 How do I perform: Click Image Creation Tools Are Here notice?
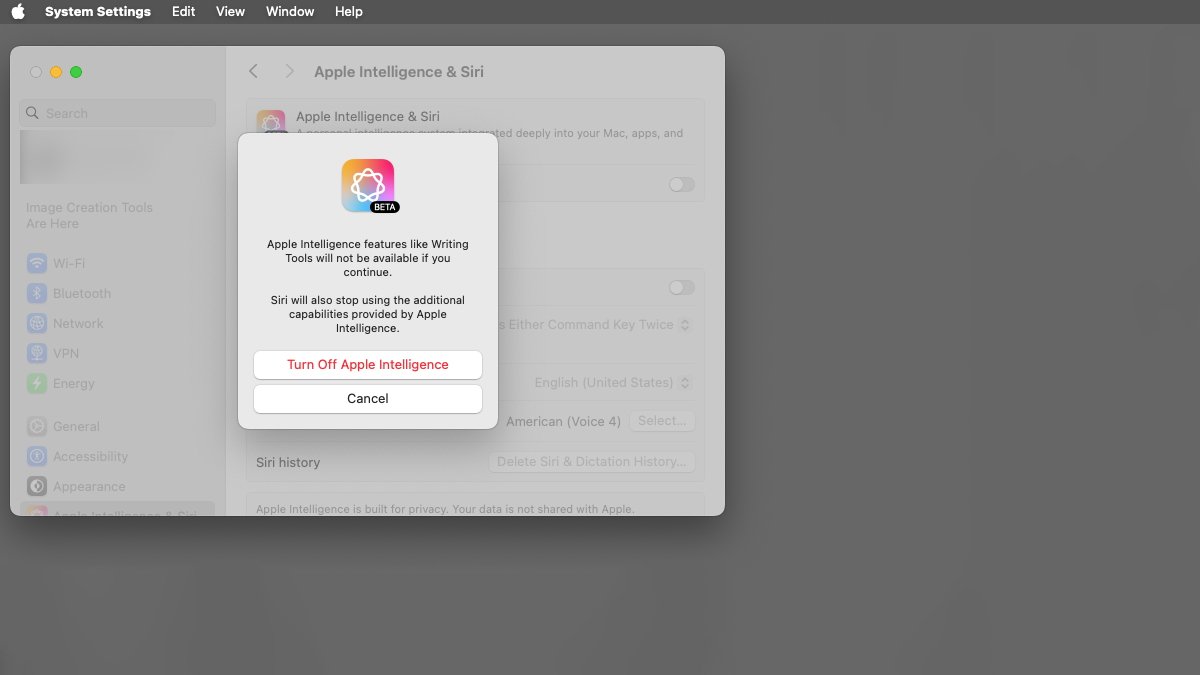(x=89, y=216)
